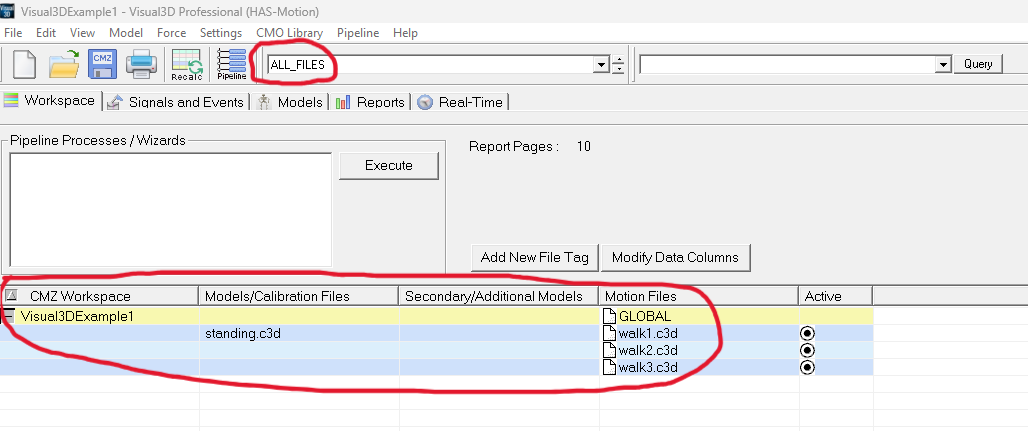The width and height of the screenshot is (1028, 431).
Task: Open the Model menu
Action: point(126,33)
